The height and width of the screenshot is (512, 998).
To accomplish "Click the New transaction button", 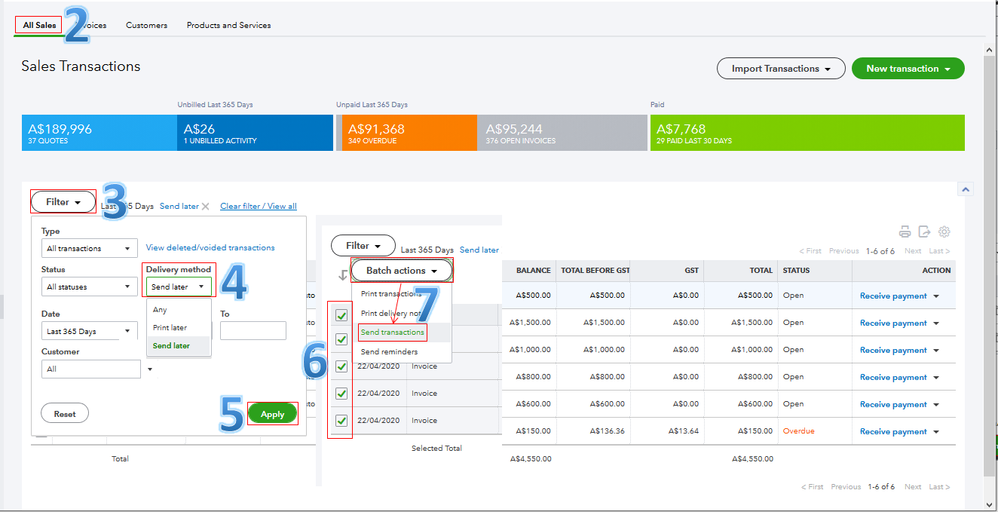I will click(x=908, y=69).
